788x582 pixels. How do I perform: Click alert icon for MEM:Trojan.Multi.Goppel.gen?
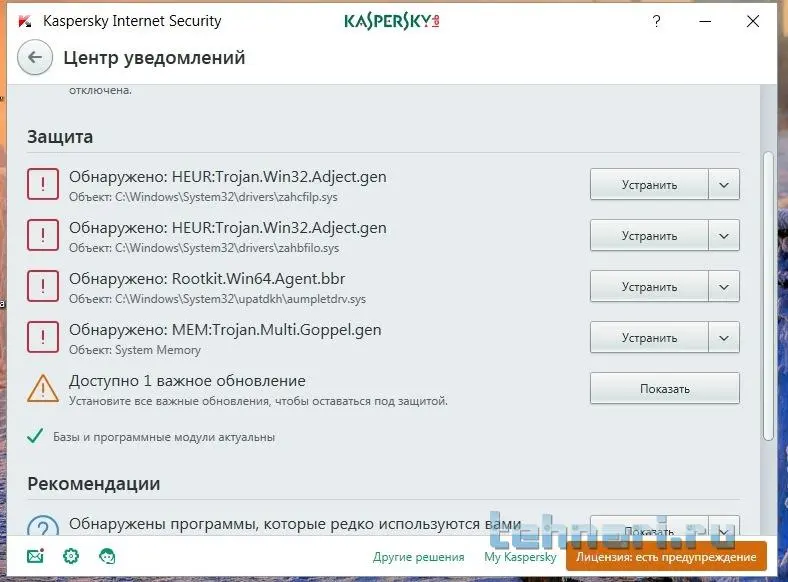tap(43, 337)
